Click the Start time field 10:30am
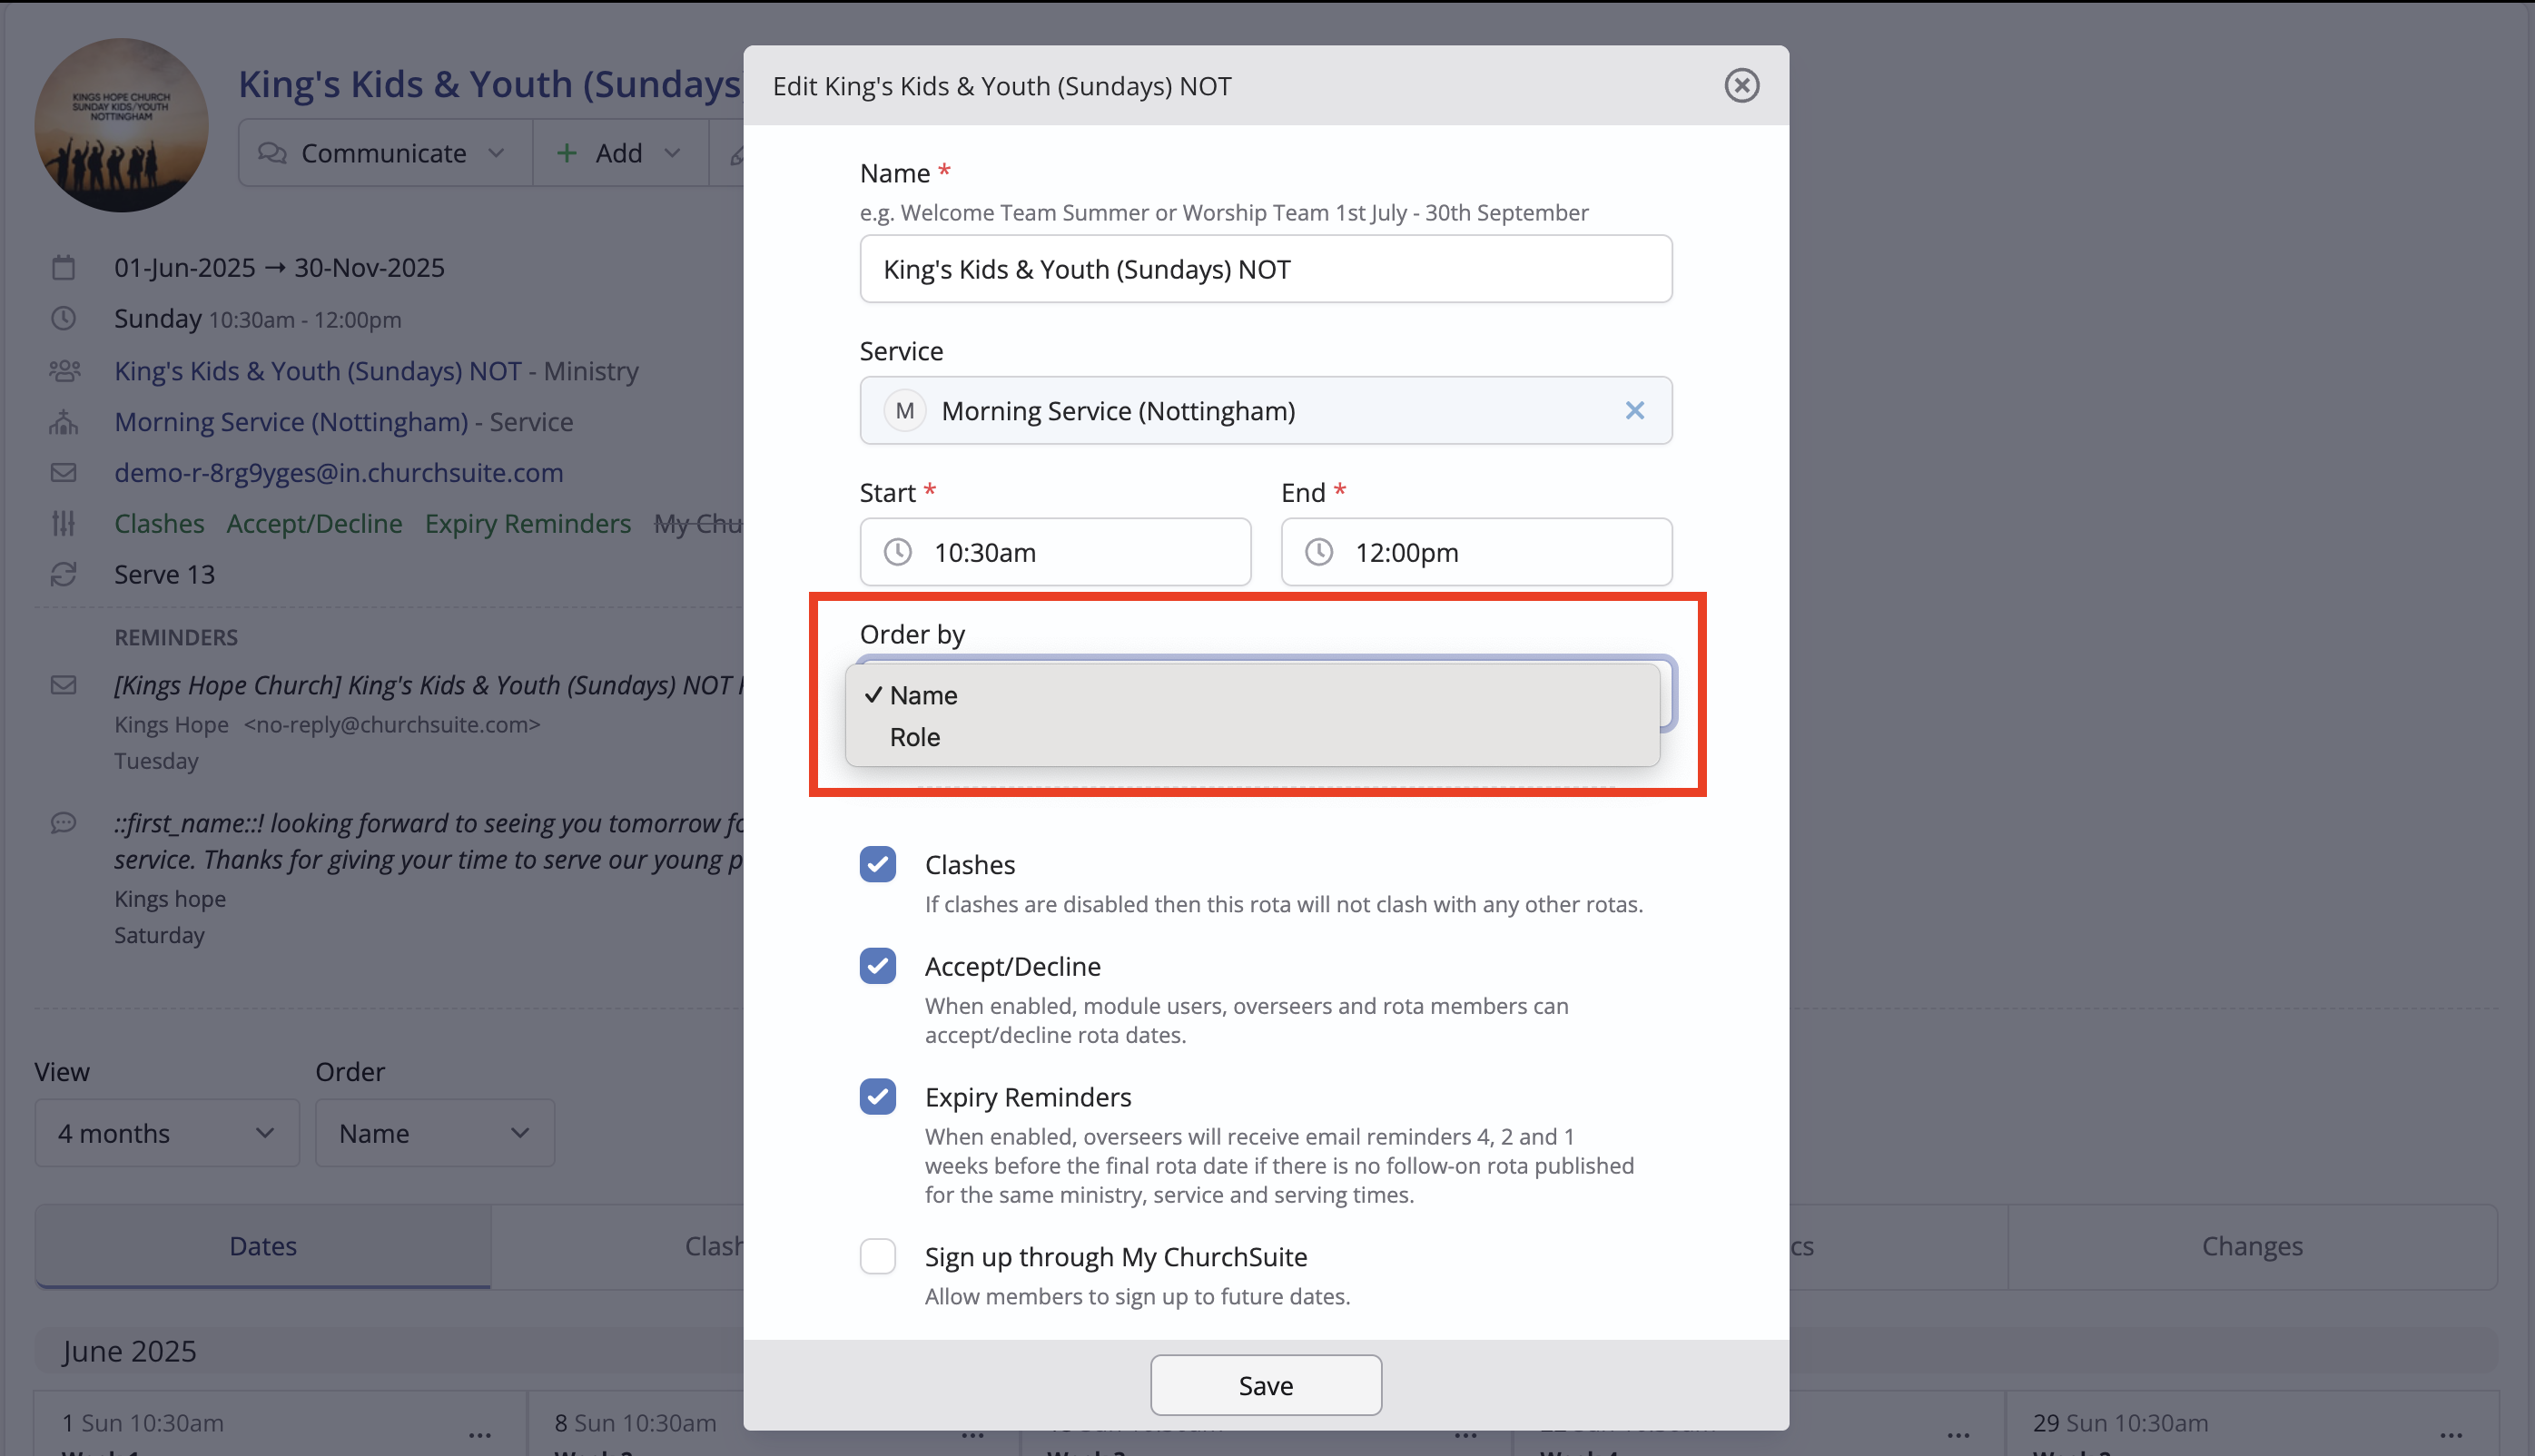The height and width of the screenshot is (1456, 2535). (x=1055, y=552)
